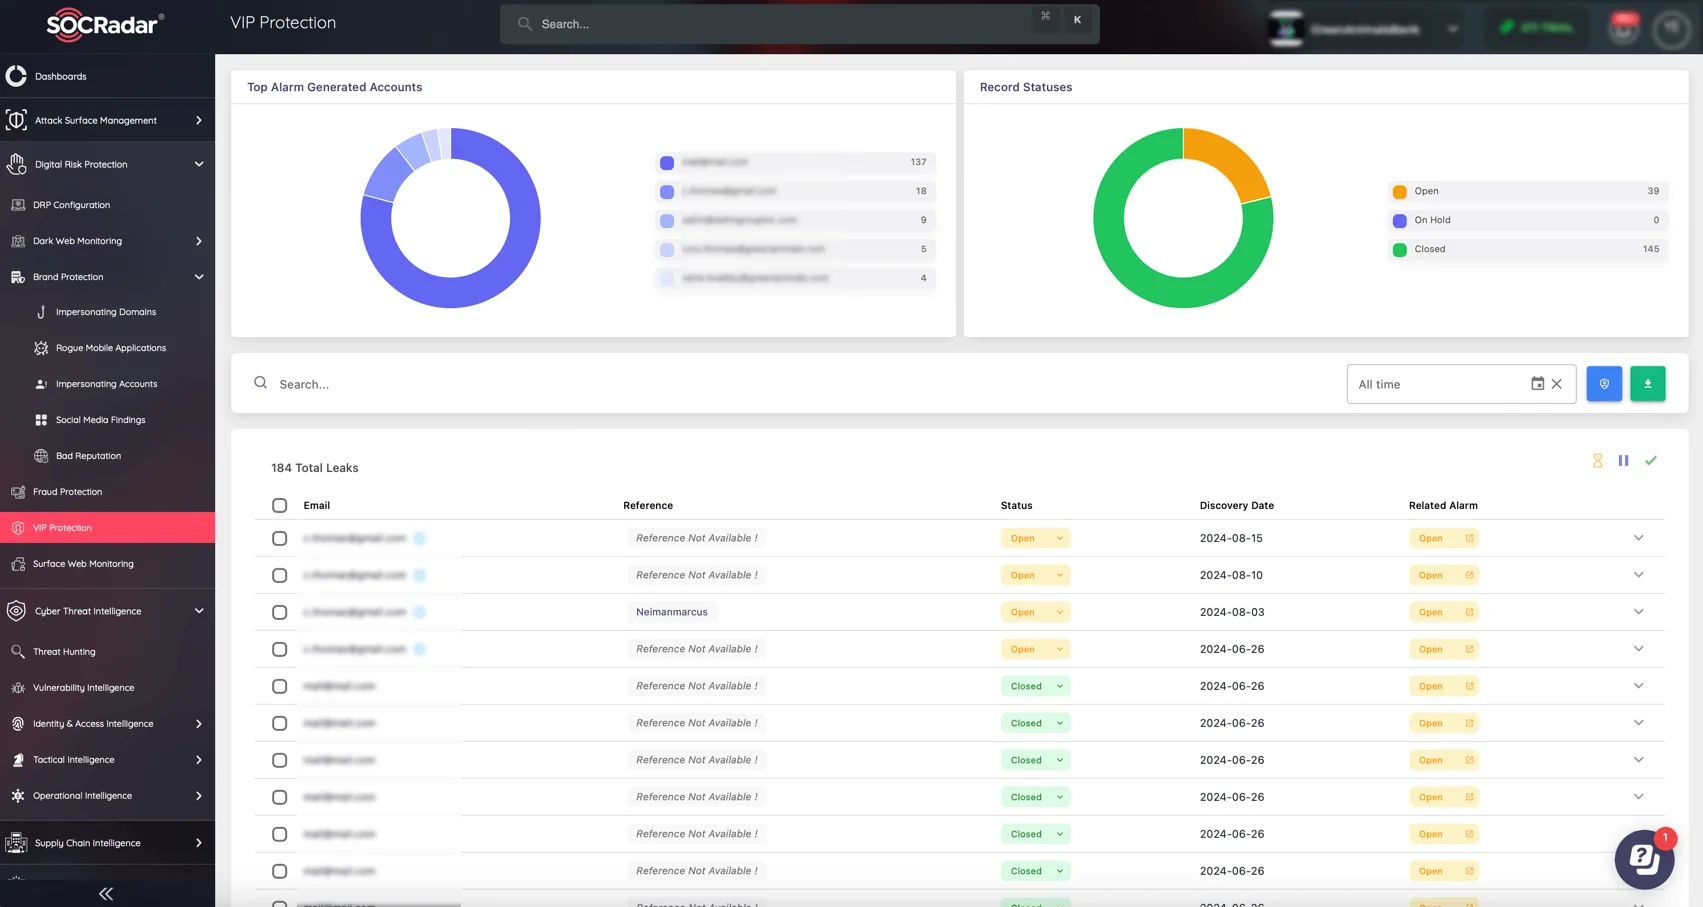
Task: Collapse sidebar with double-chevron icon
Action: coord(106,894)
